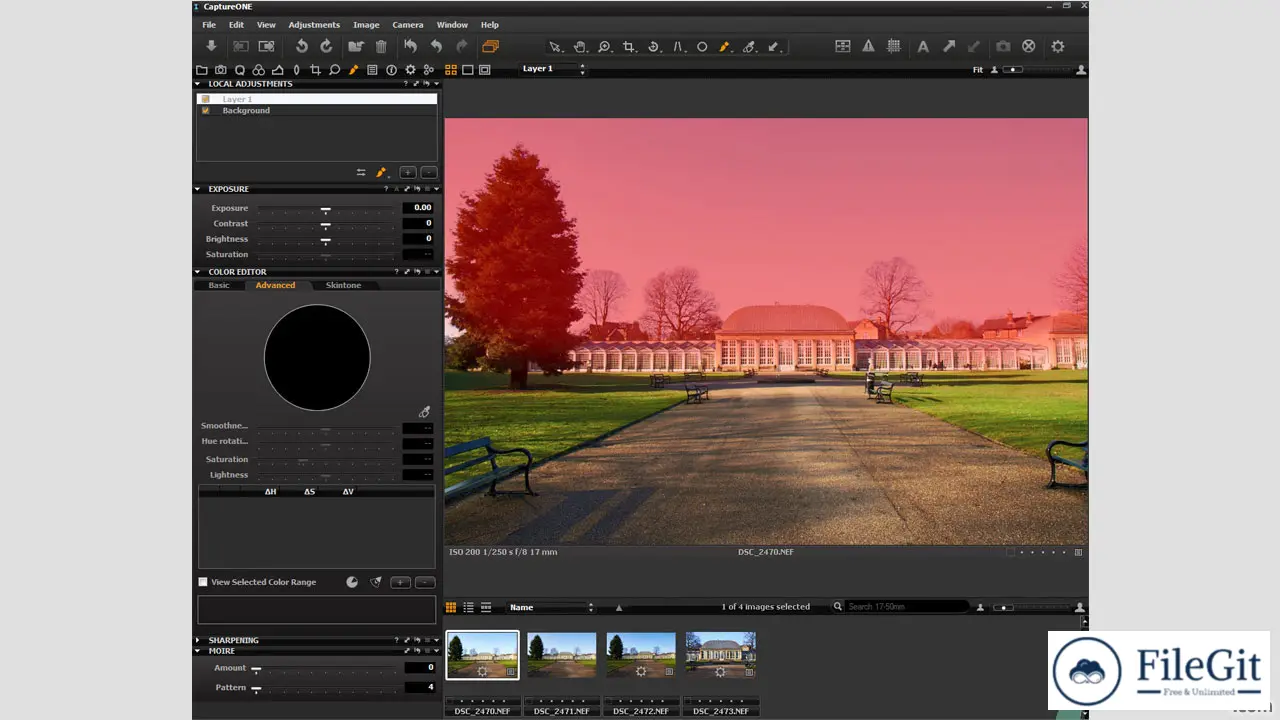Rotate image right using clockwise arrow
1280x720 pixels.
tap(326, 46)
